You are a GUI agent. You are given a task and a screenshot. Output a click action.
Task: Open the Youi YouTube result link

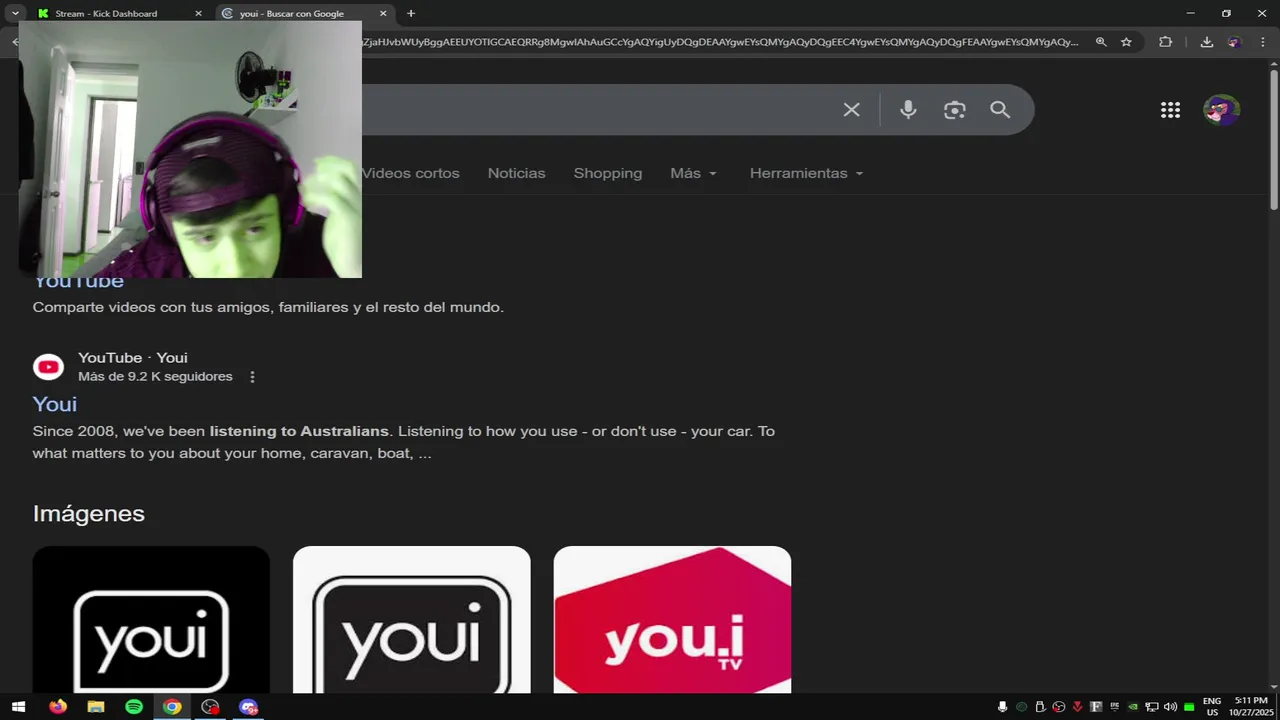(x=55, y=404)
